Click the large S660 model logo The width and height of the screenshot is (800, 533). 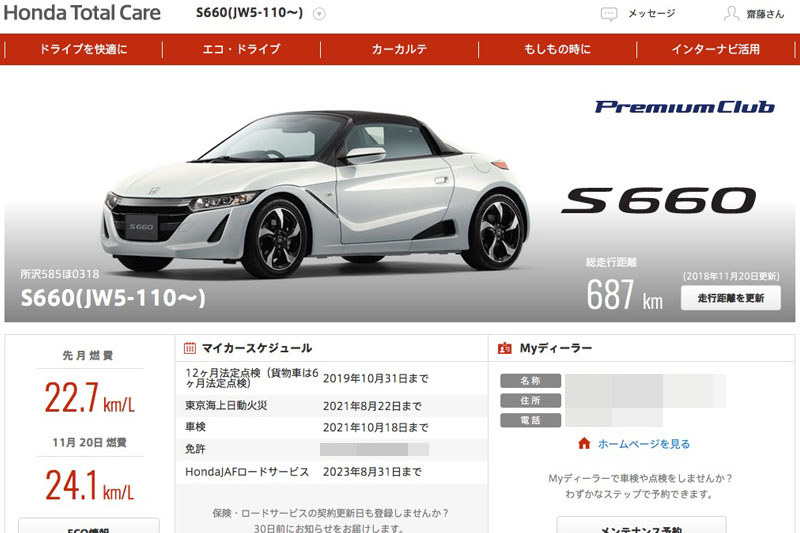659,200
